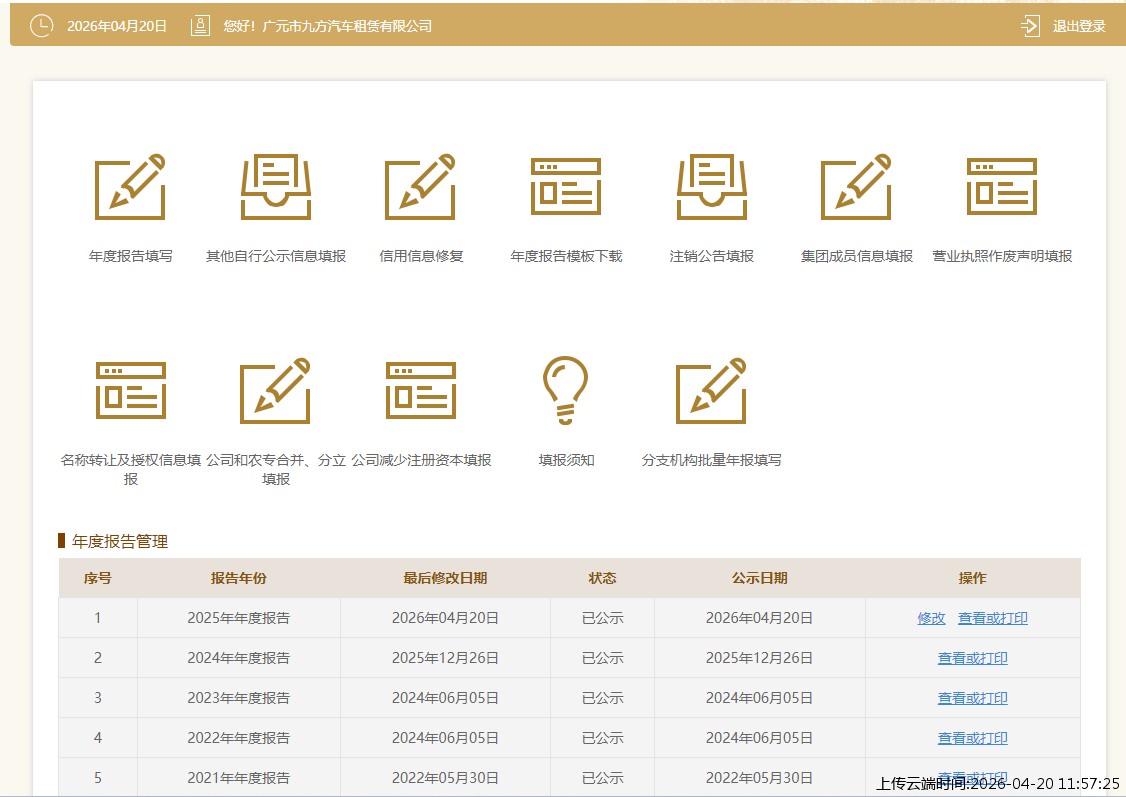Open 营业执照作废声明填报 icon
Screen dimensions: 1126x797
point(1001,187)
